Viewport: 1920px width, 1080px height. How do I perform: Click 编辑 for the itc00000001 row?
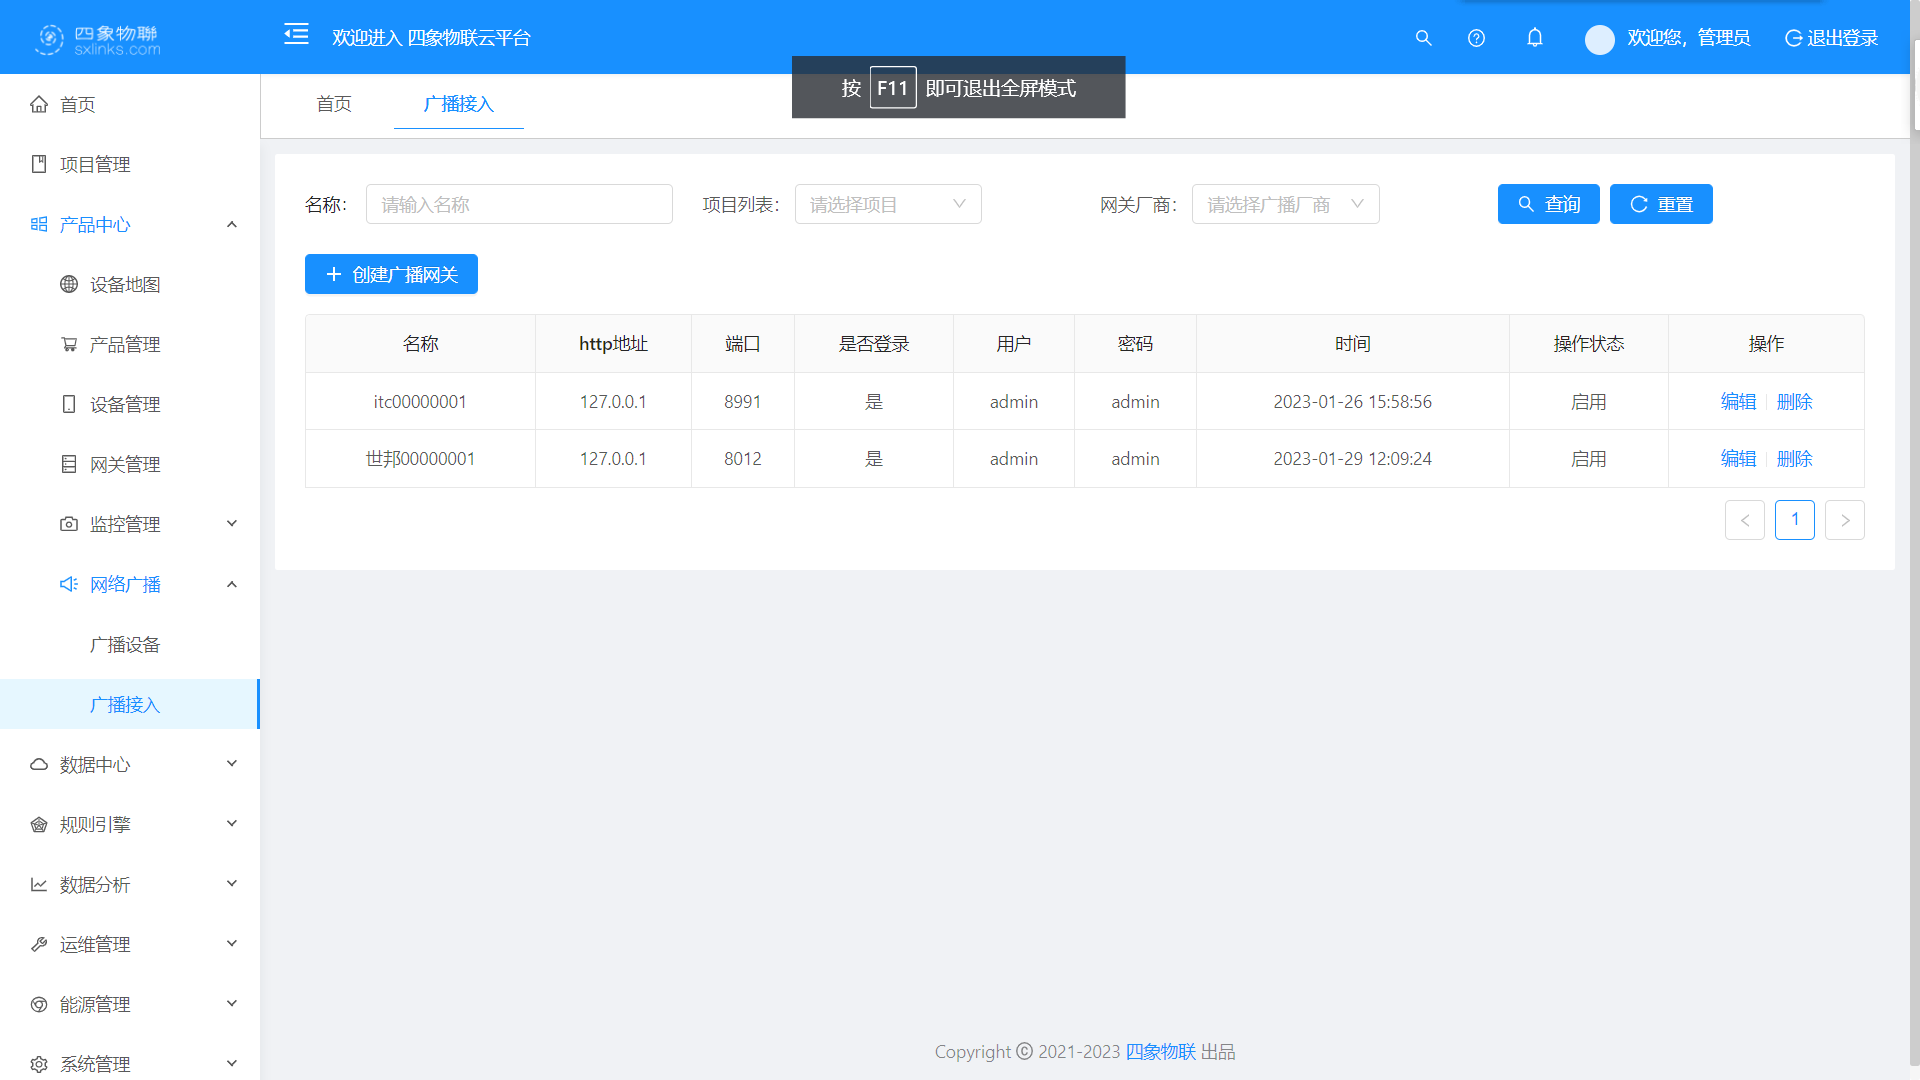tap(1738, 402)
